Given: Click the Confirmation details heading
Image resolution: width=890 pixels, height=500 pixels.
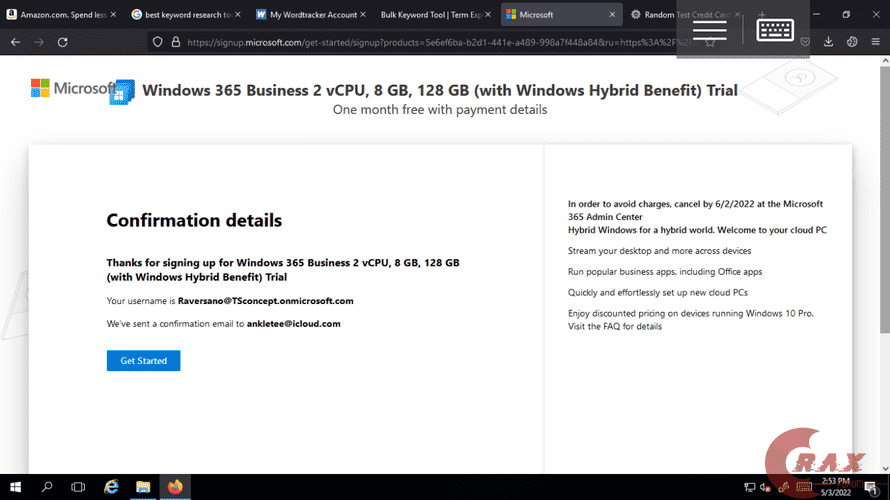Looking at the screenshot, I should pos(194,220).
